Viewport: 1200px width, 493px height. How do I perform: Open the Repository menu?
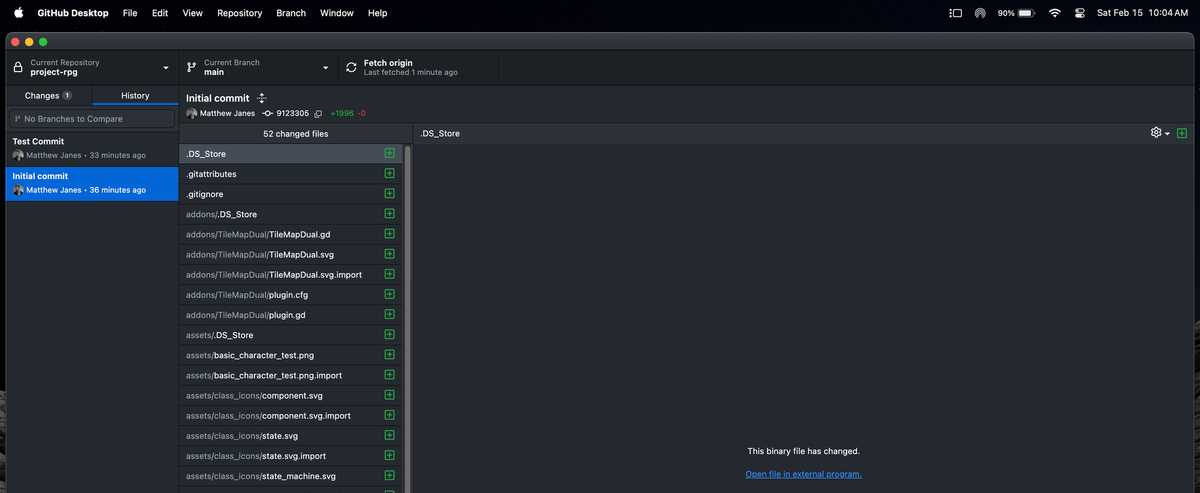(x=239, y=13)
